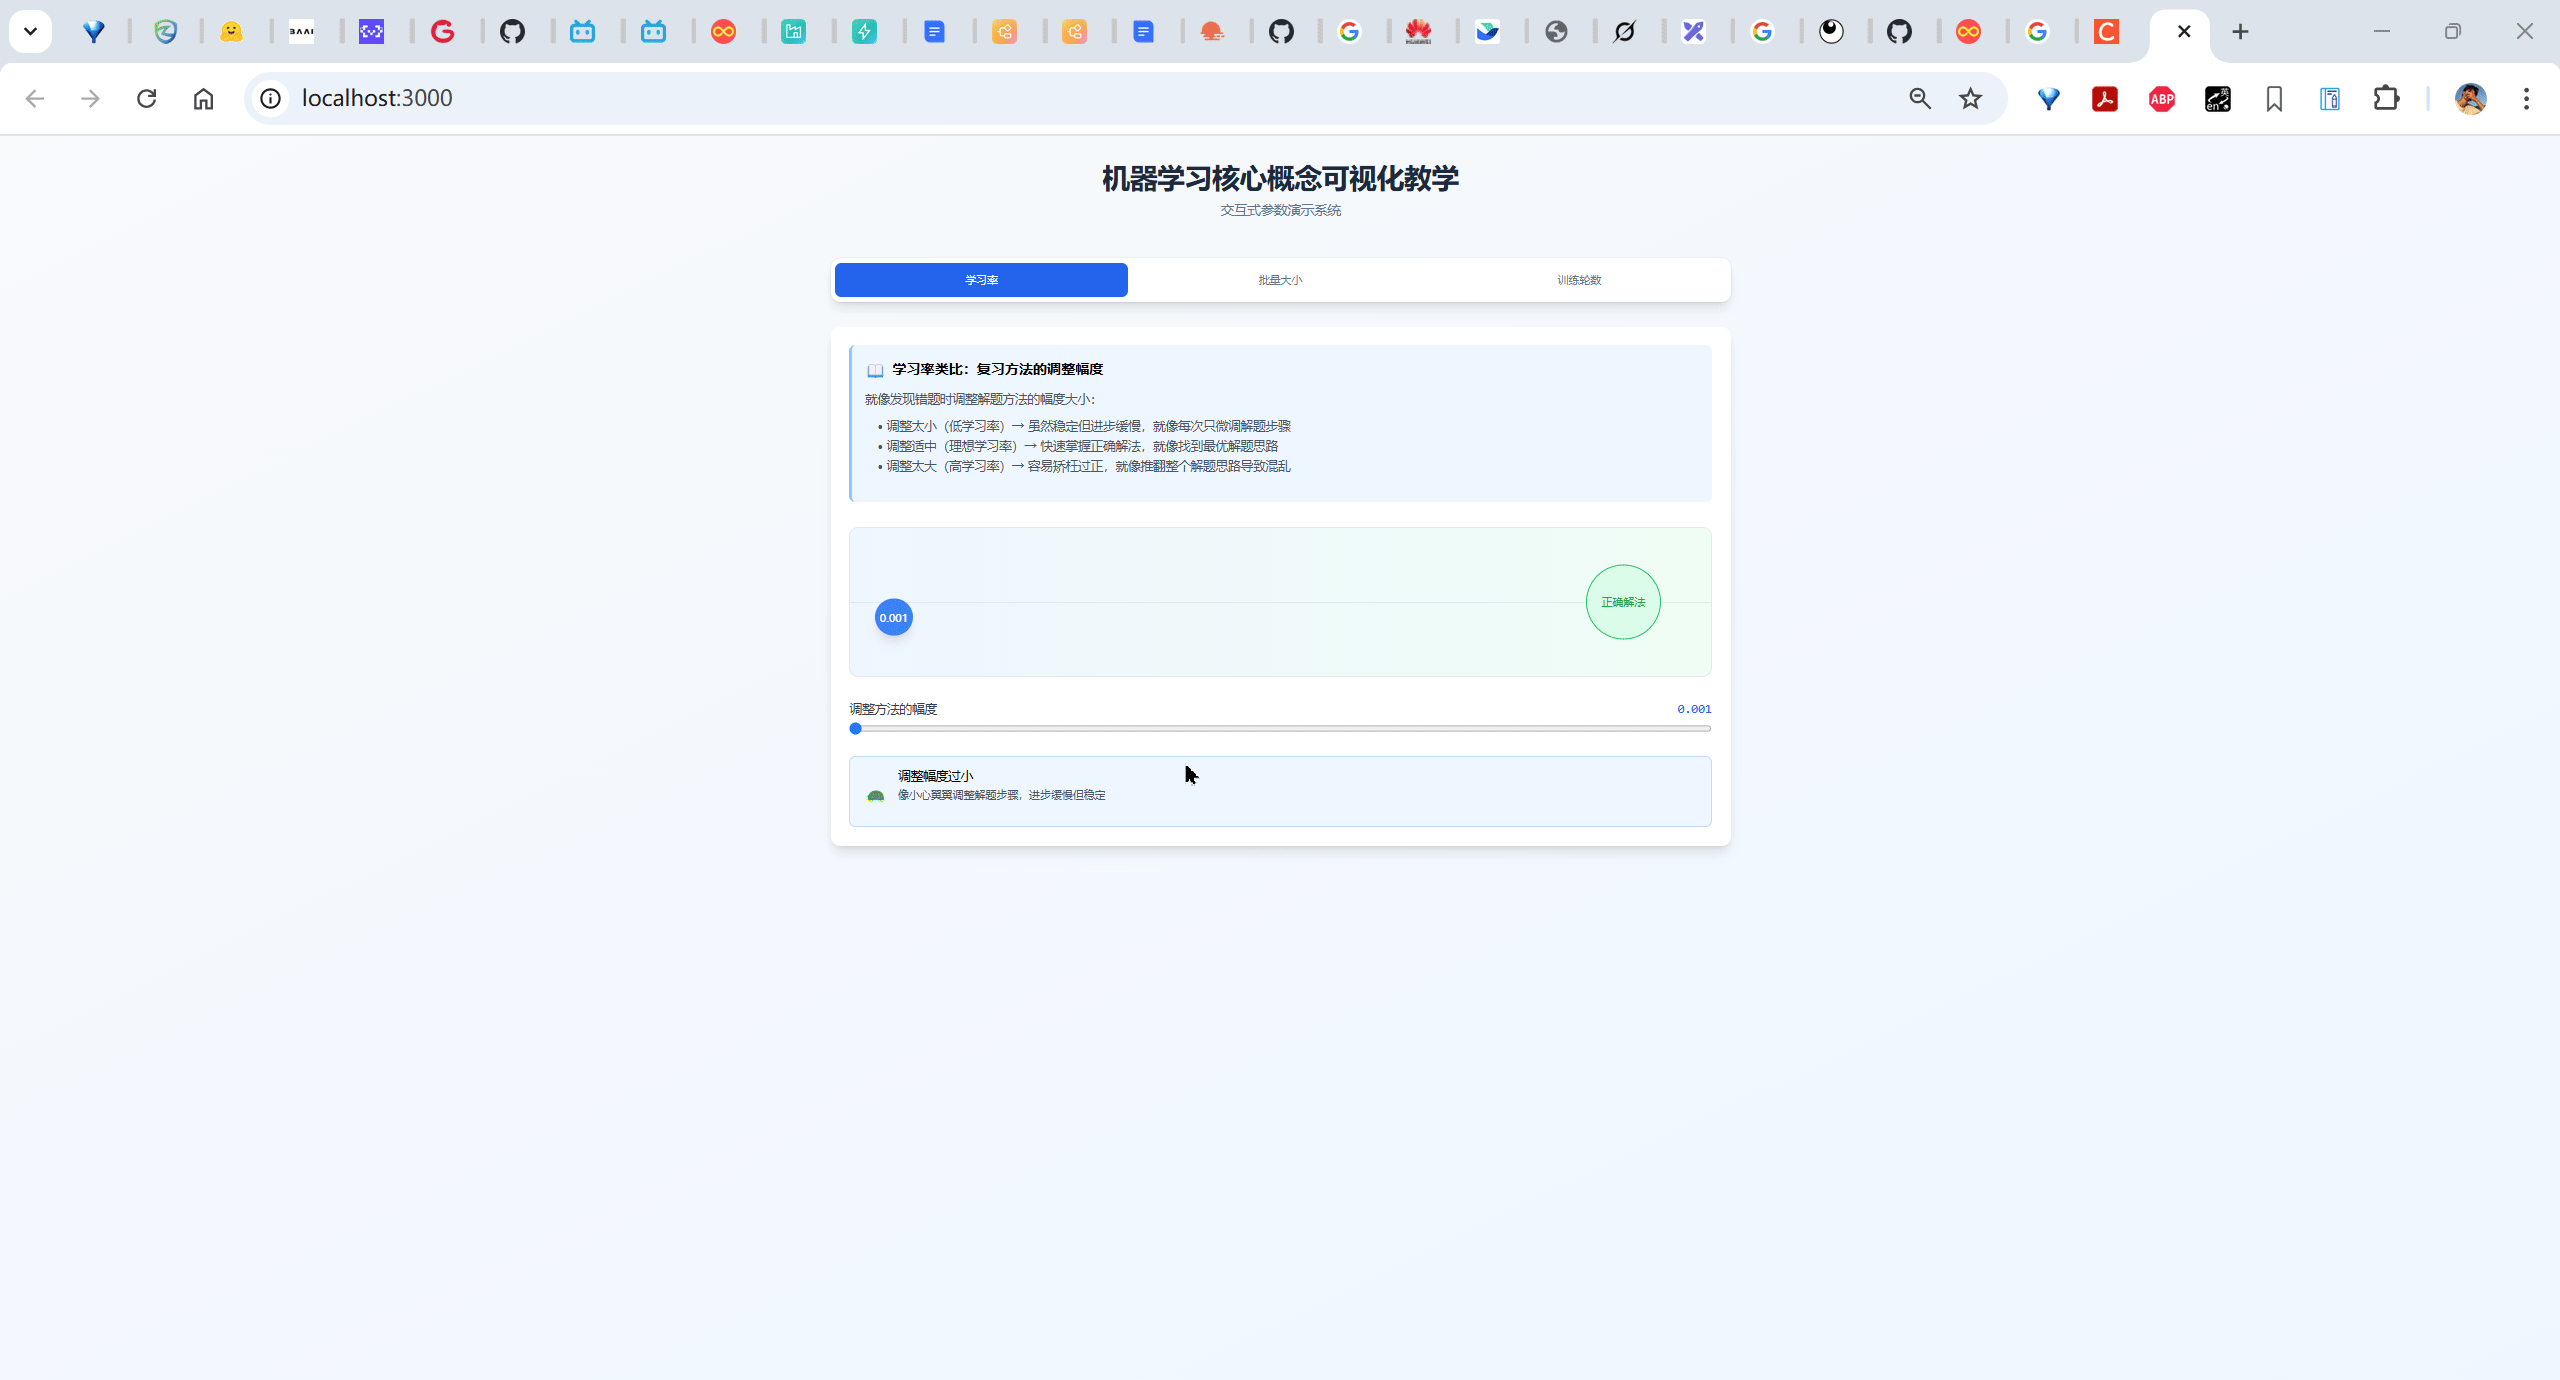Open the Extensions puzzle icon
This screenshot has height=1380, width=2560.
[x=2386, y=98]
